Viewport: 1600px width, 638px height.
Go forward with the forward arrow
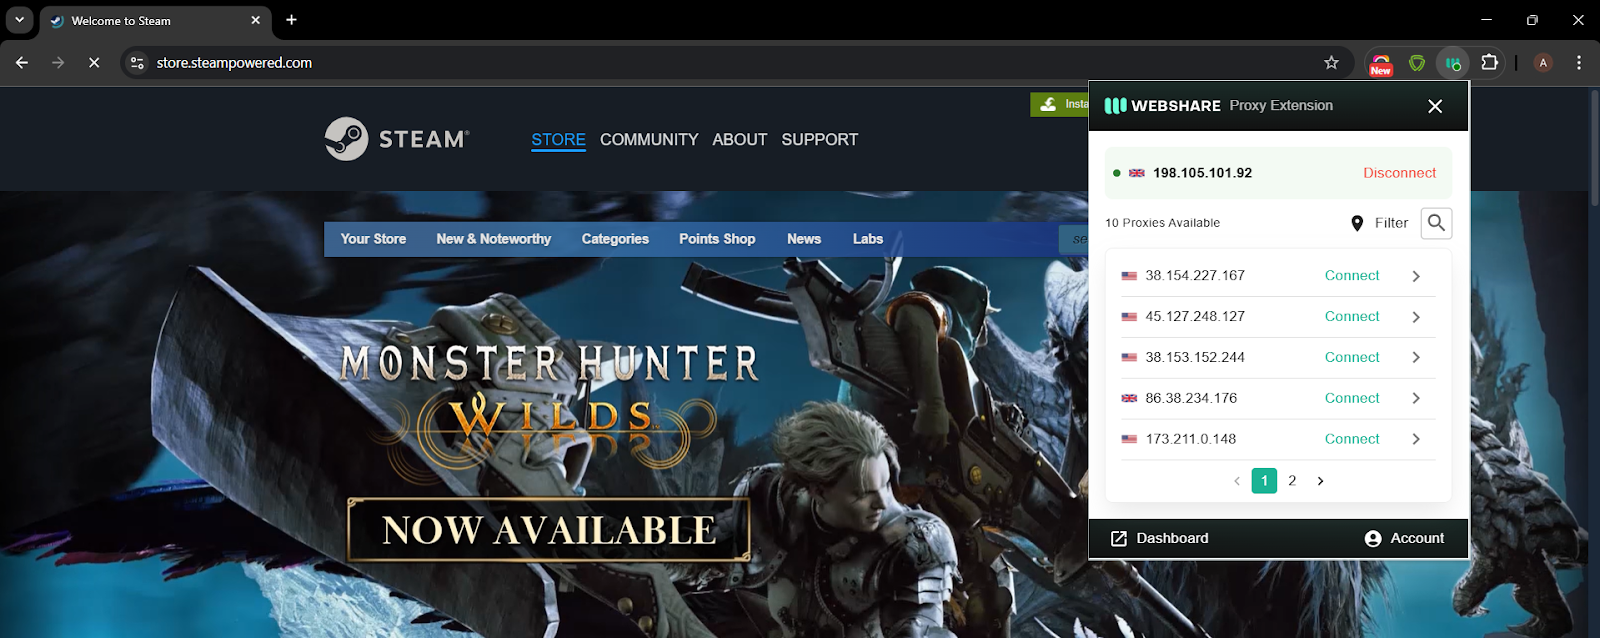(x=58, y=63)
